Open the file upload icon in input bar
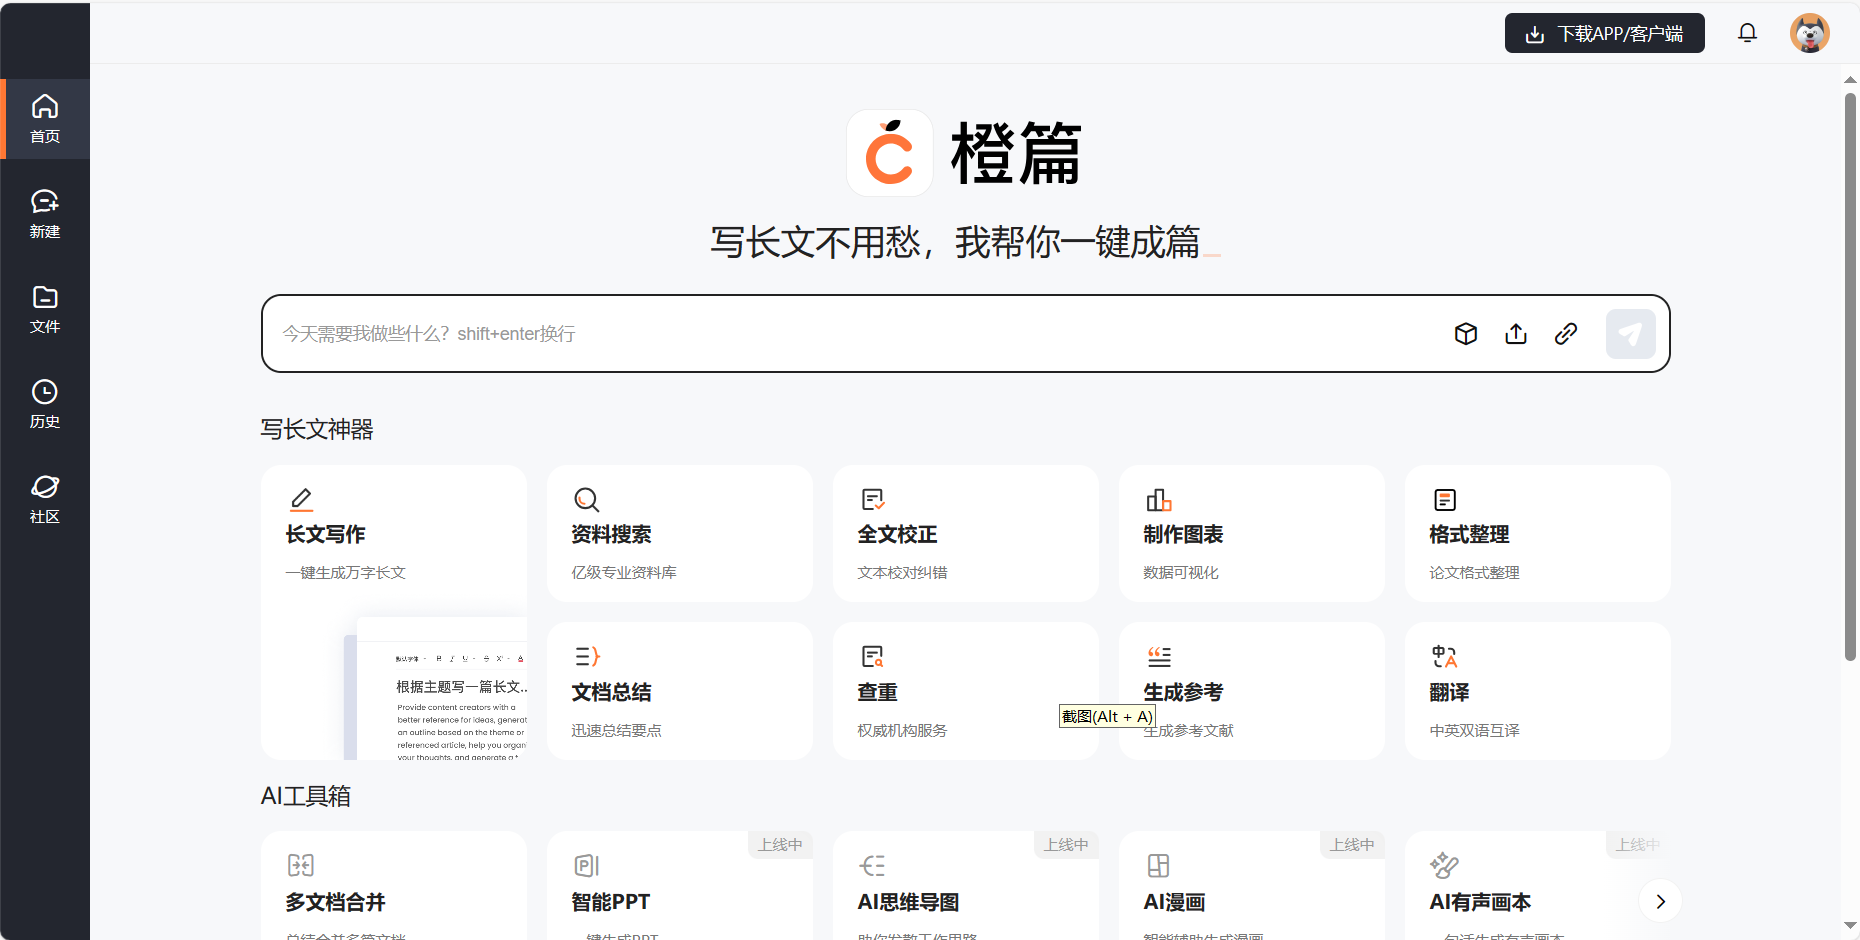1860x940 pixels. point(1515,333)
